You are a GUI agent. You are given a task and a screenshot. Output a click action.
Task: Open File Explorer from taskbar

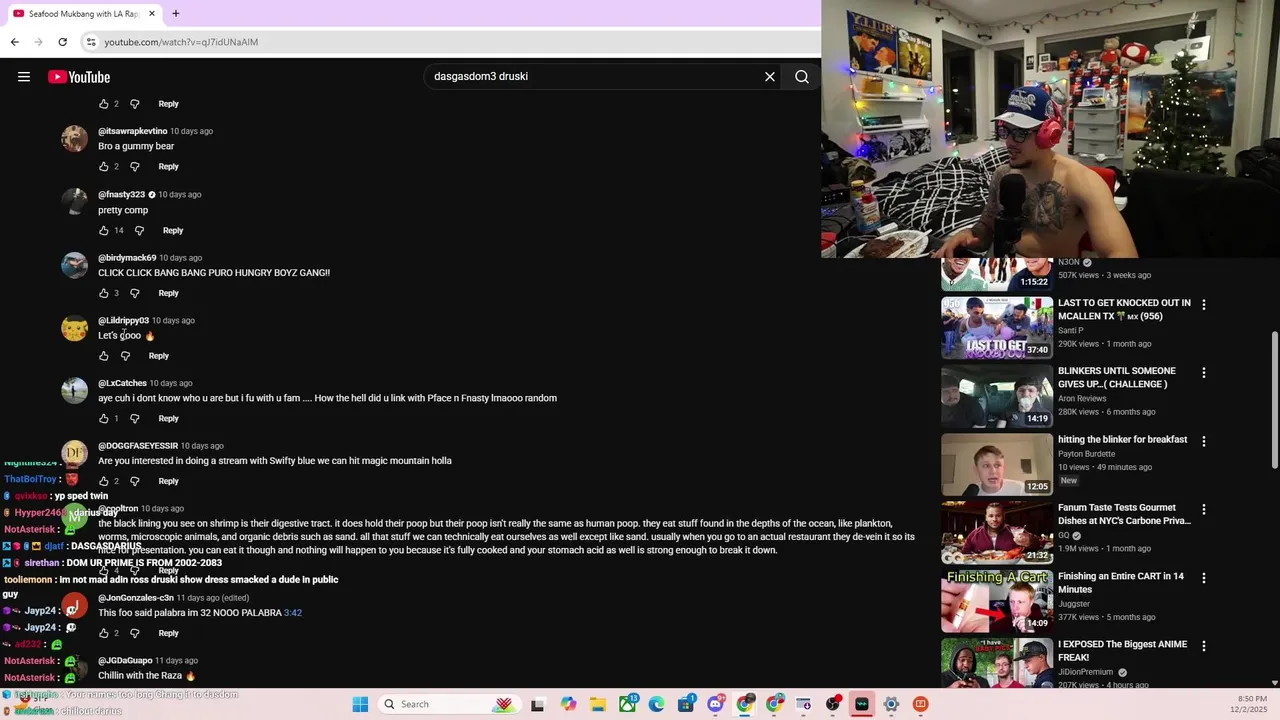[x=598, y=704]
